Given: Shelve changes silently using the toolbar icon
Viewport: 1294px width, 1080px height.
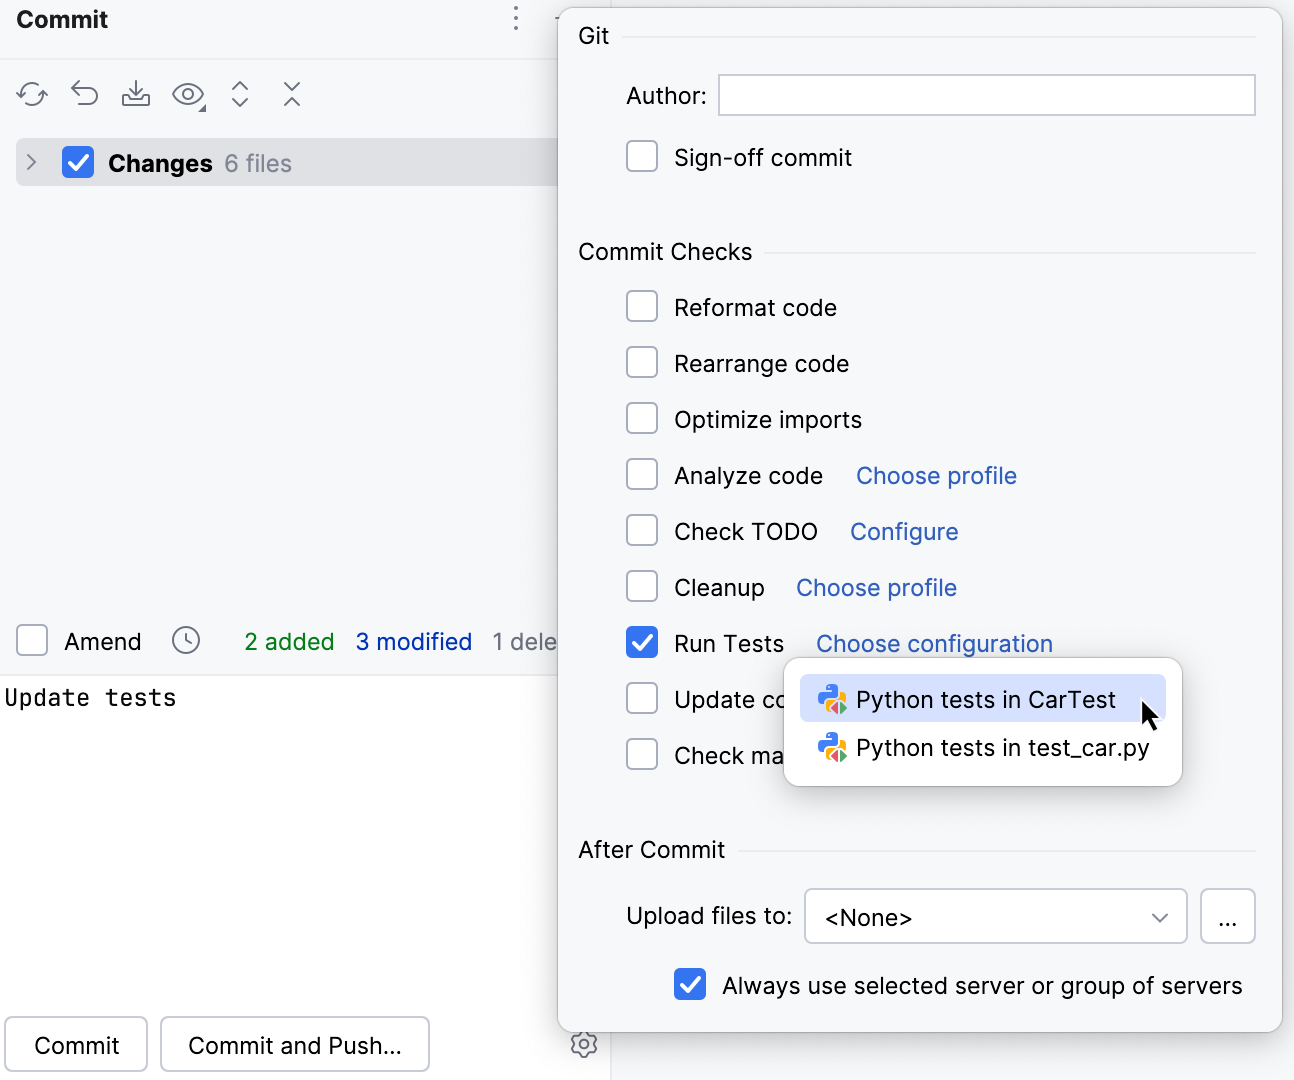Looking at the screenshot, I should (x=136, y=93).
